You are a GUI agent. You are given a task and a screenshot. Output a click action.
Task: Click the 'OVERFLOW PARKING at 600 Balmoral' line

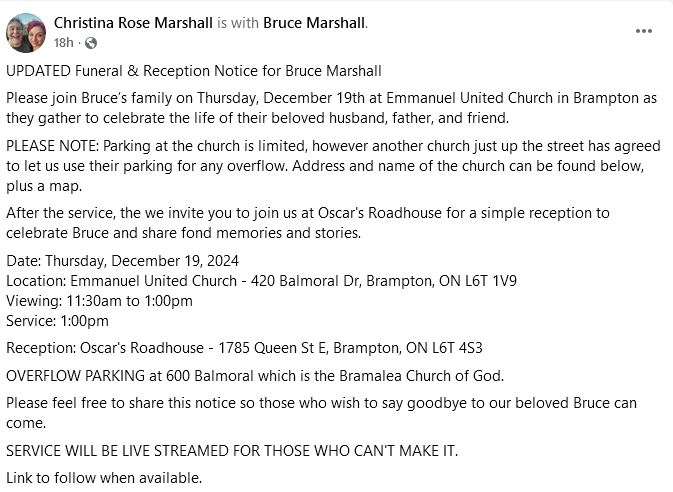click(x=255, y=376)
